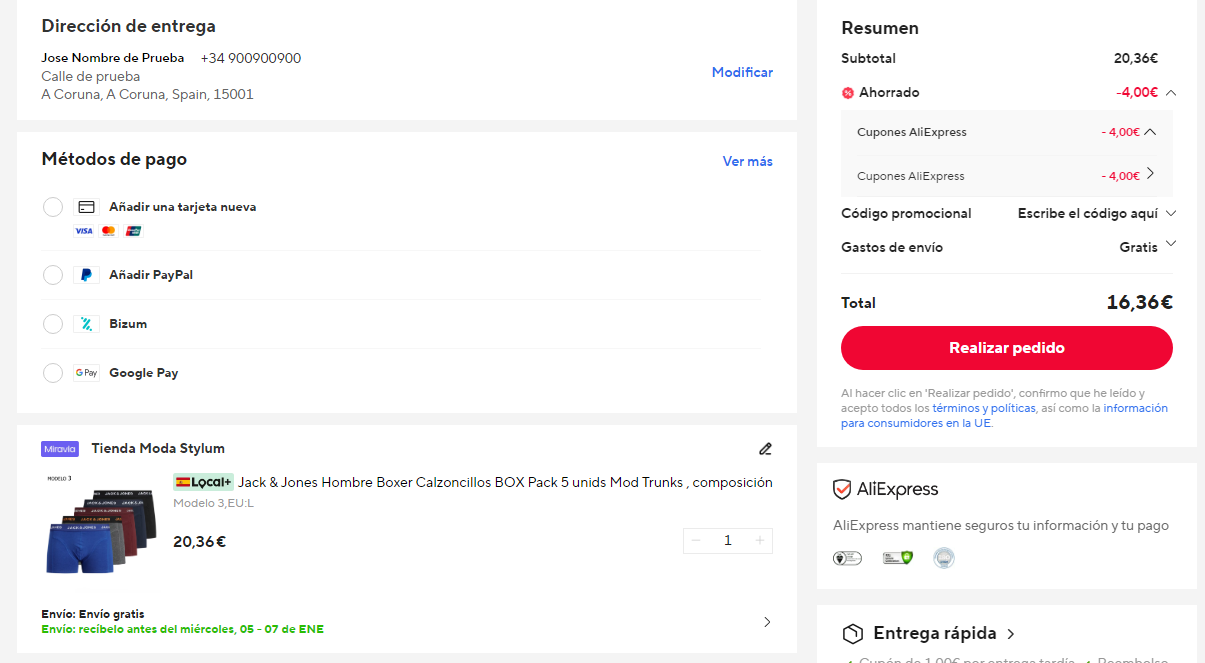Image resolution: width=1205 pixels, height=663 pixels.
Task: Open shipping options via the Envío arrow
Action: (767, 622)
